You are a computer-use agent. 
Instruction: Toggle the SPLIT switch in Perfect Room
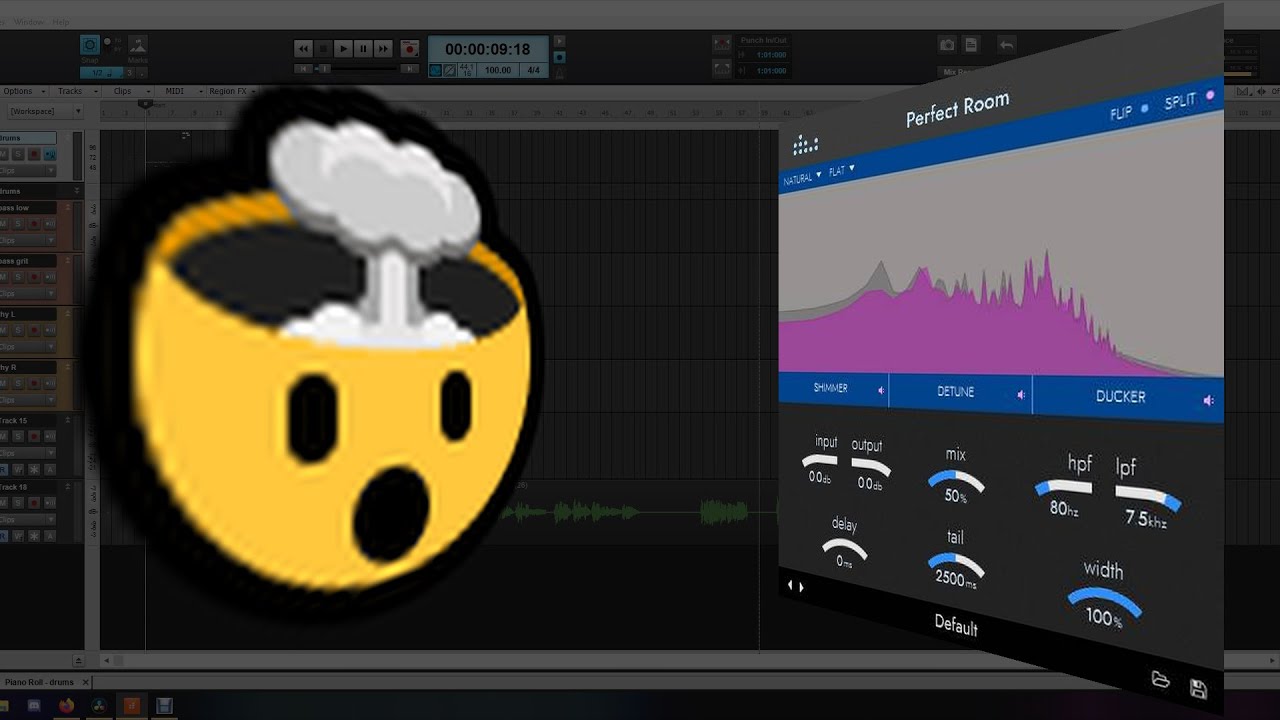pos(1190,100)
